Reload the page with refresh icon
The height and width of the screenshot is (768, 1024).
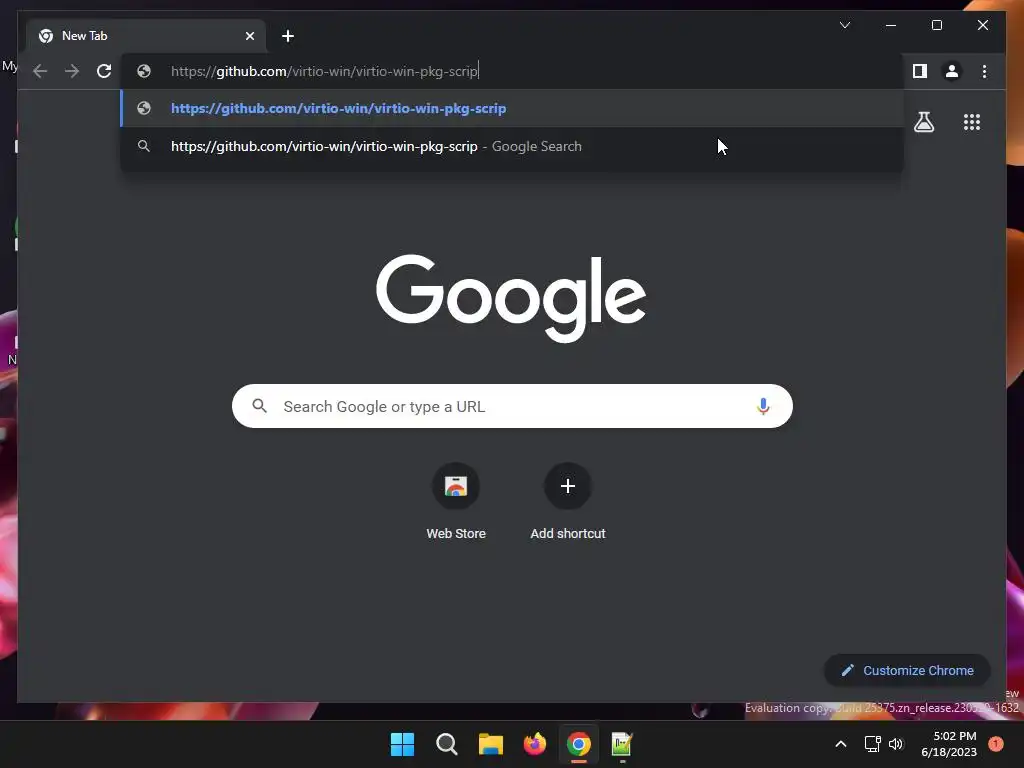pyautogui.click(x=104, y=71)
